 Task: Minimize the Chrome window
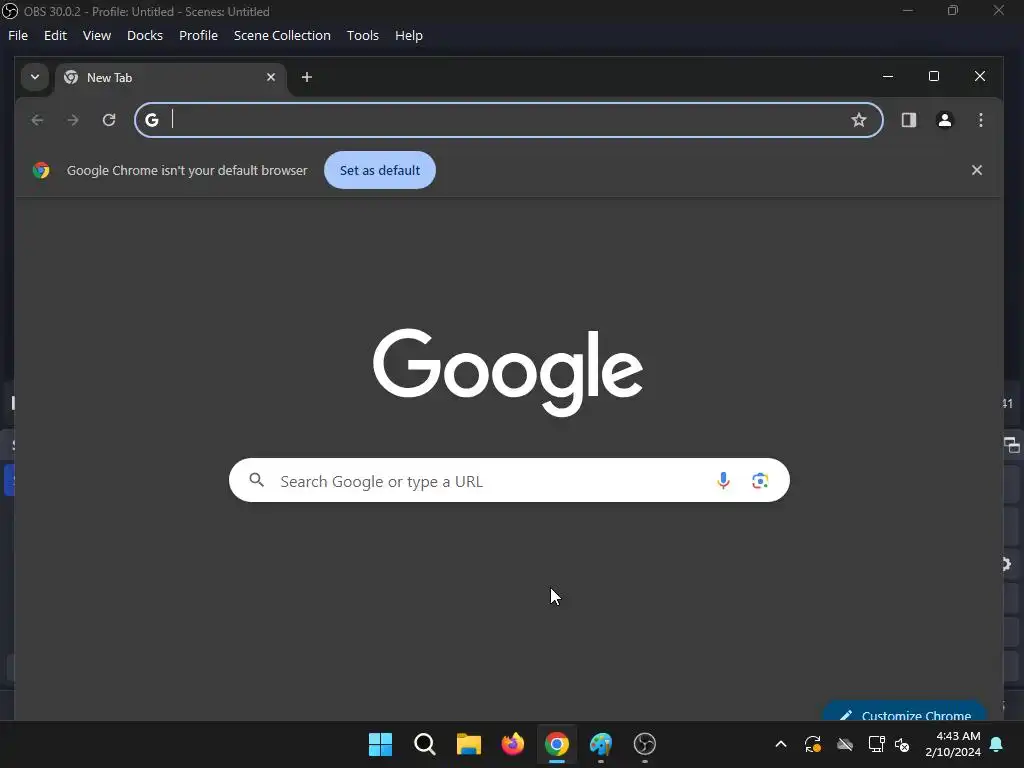pyautogui.click(x=888, y=76)
